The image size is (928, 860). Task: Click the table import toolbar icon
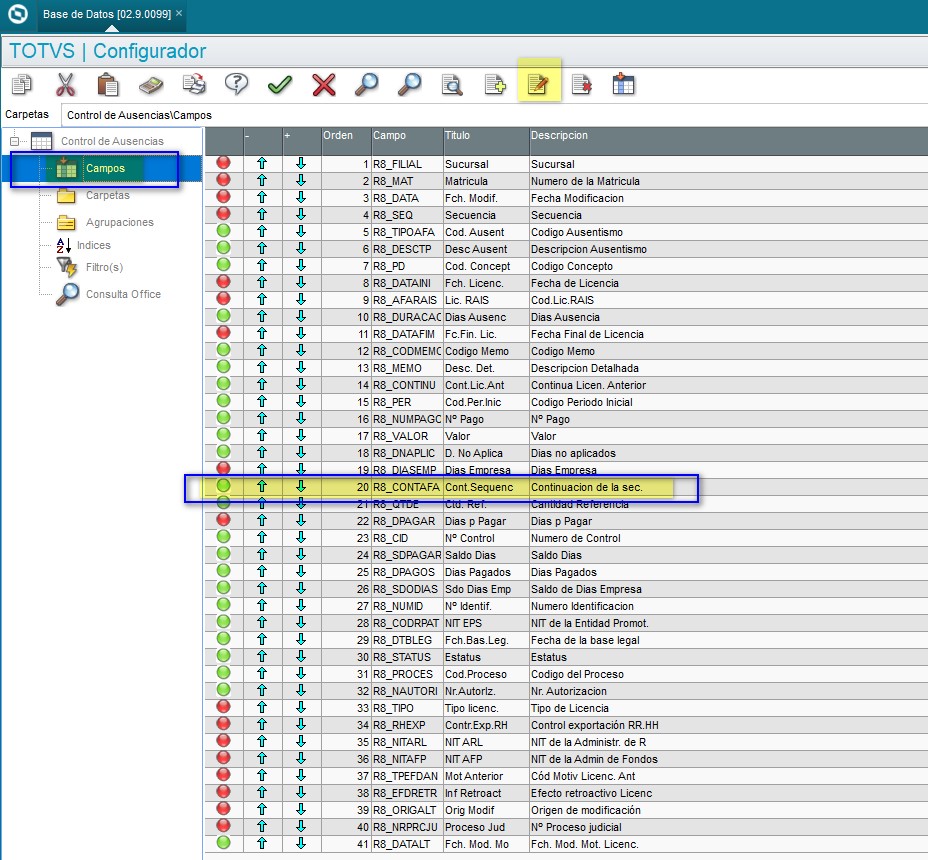click(x=623, y=84)
